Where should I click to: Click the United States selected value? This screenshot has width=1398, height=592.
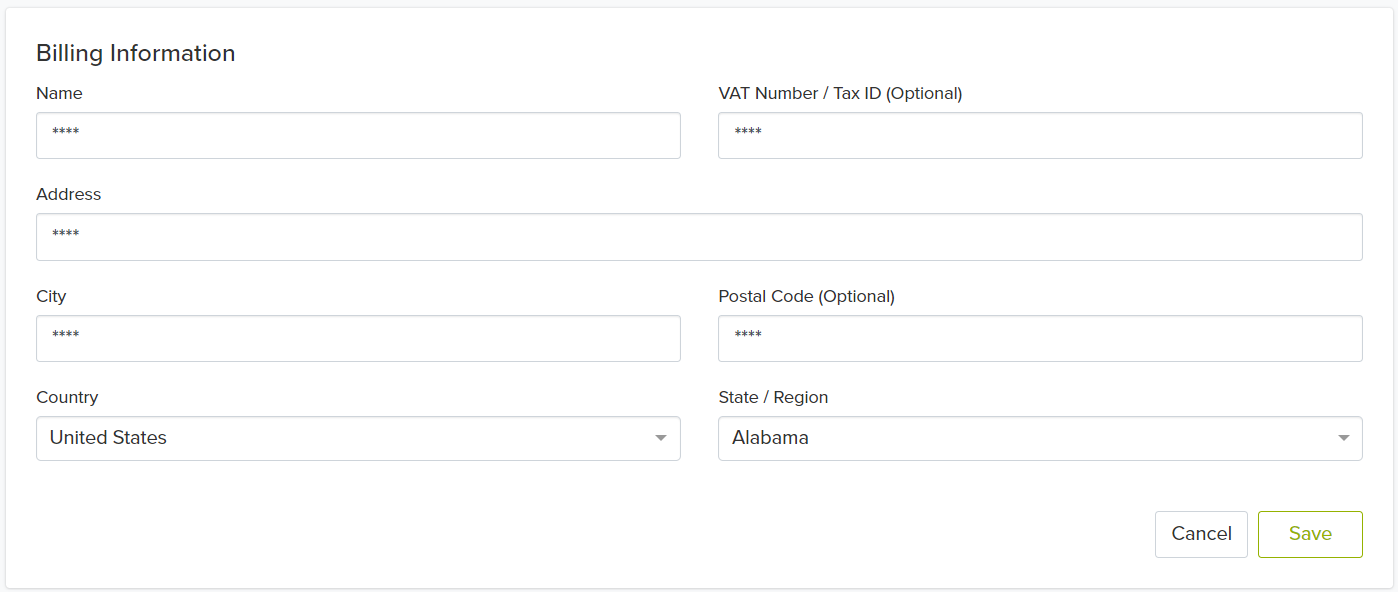108,438
